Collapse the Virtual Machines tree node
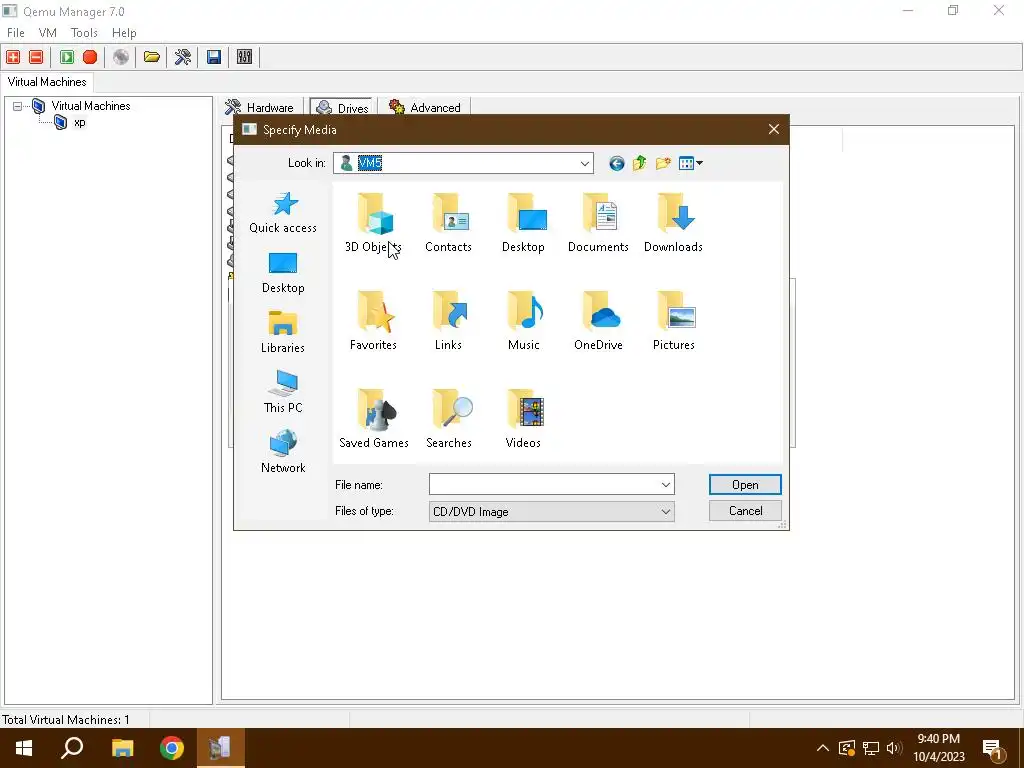The width and height of the screenshot is (1024, 768). coord(18,106)
